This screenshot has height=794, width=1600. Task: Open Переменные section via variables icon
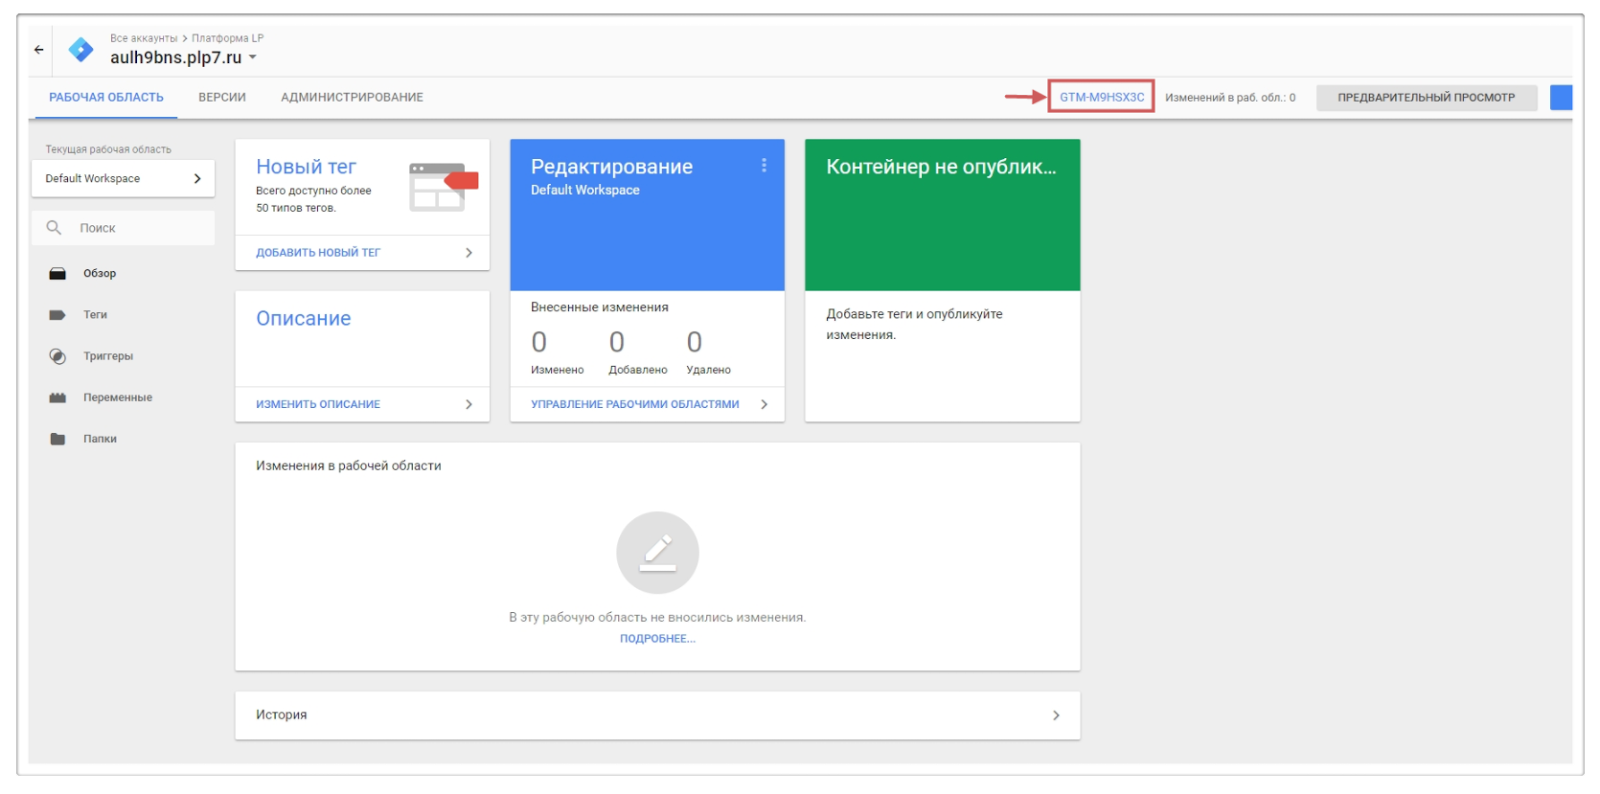click(x=58, y=398)
